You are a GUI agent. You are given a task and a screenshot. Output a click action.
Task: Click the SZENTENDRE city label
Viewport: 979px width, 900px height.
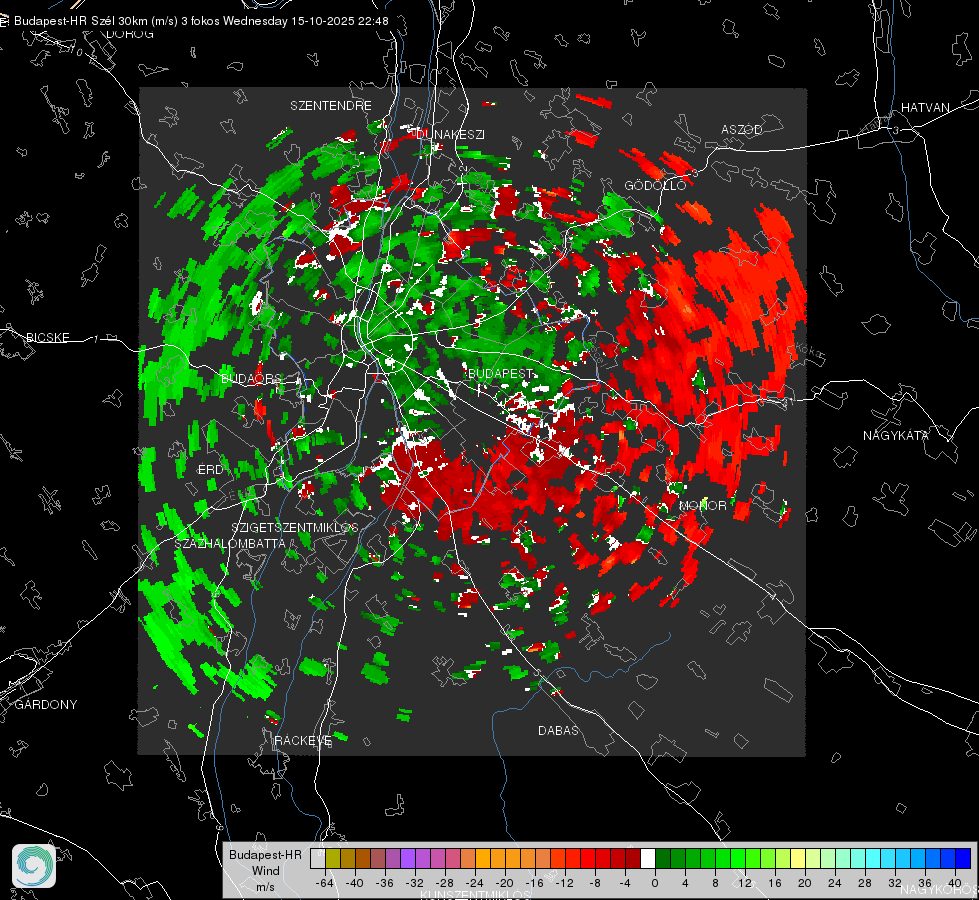click(x=331, y=106)
